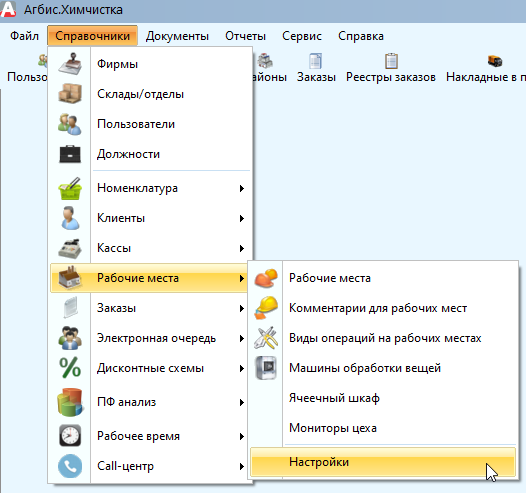
Task: Open the Фирмы directory entry
Action: [x=151, y=64]
